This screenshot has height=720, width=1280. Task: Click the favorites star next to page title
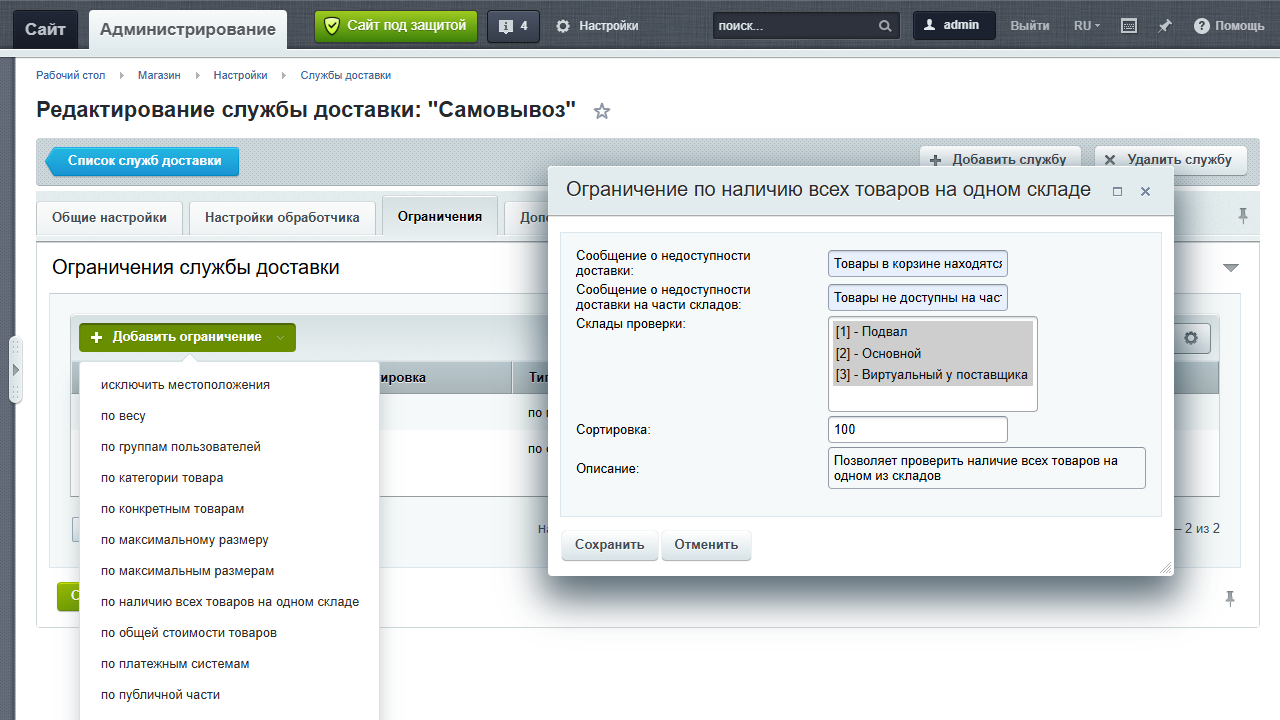point(602,111)
